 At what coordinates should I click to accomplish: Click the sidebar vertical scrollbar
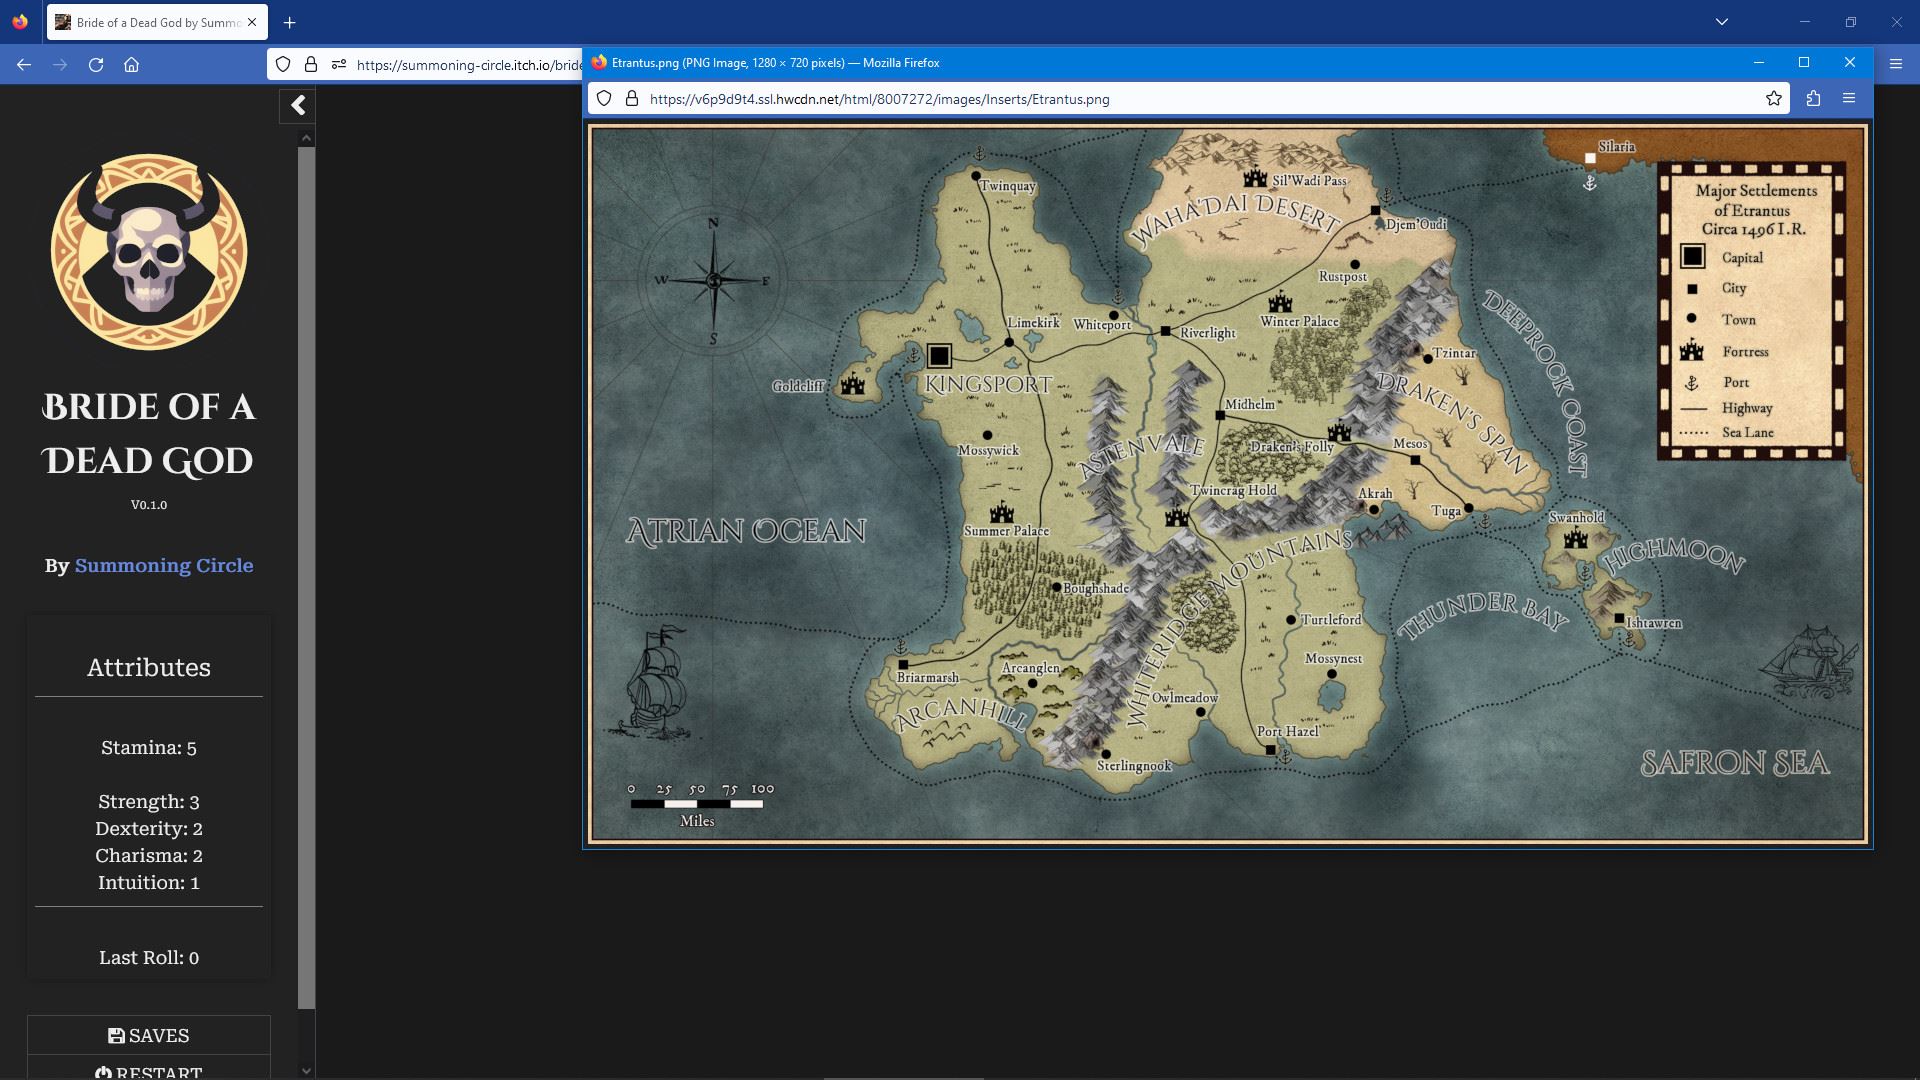306,575
